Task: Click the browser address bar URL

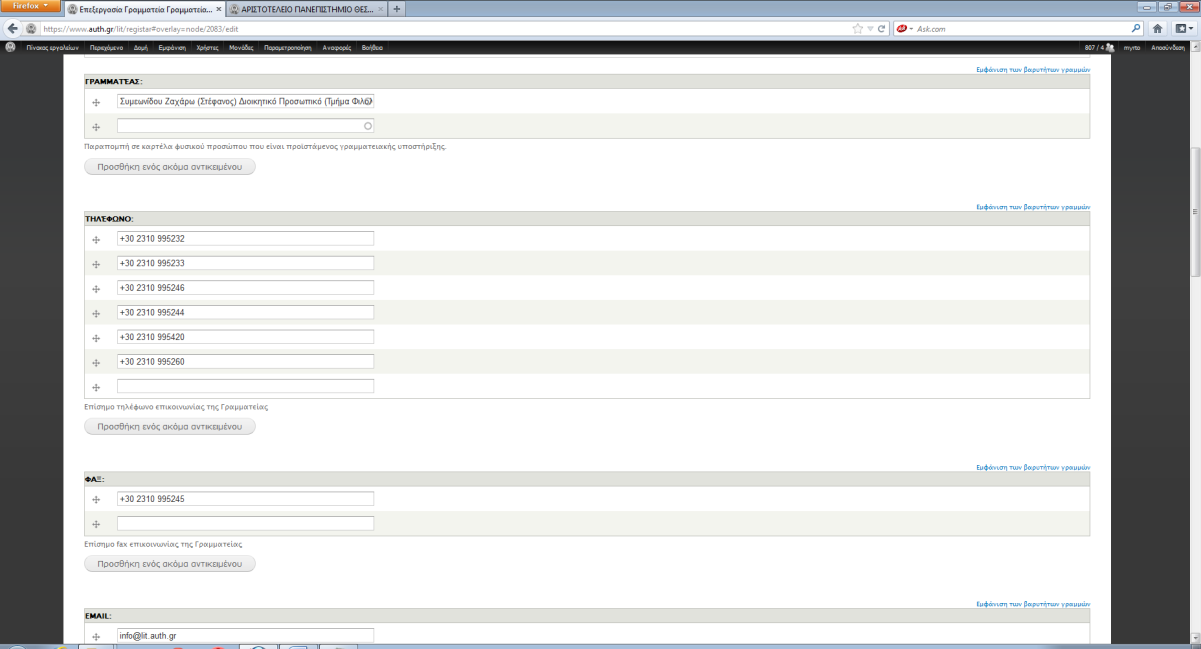Action: pos(140,29)
